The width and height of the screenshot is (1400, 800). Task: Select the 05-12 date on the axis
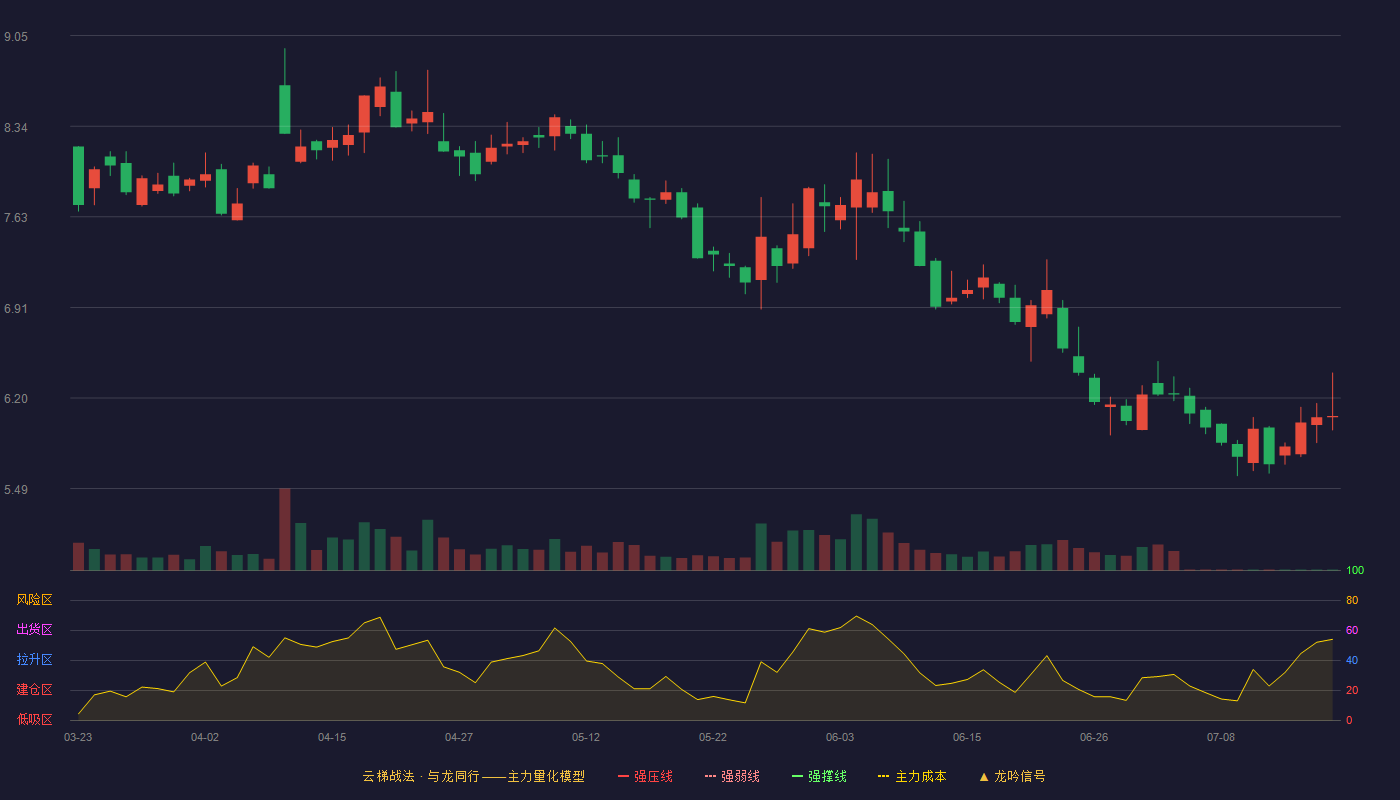point(586,737)
